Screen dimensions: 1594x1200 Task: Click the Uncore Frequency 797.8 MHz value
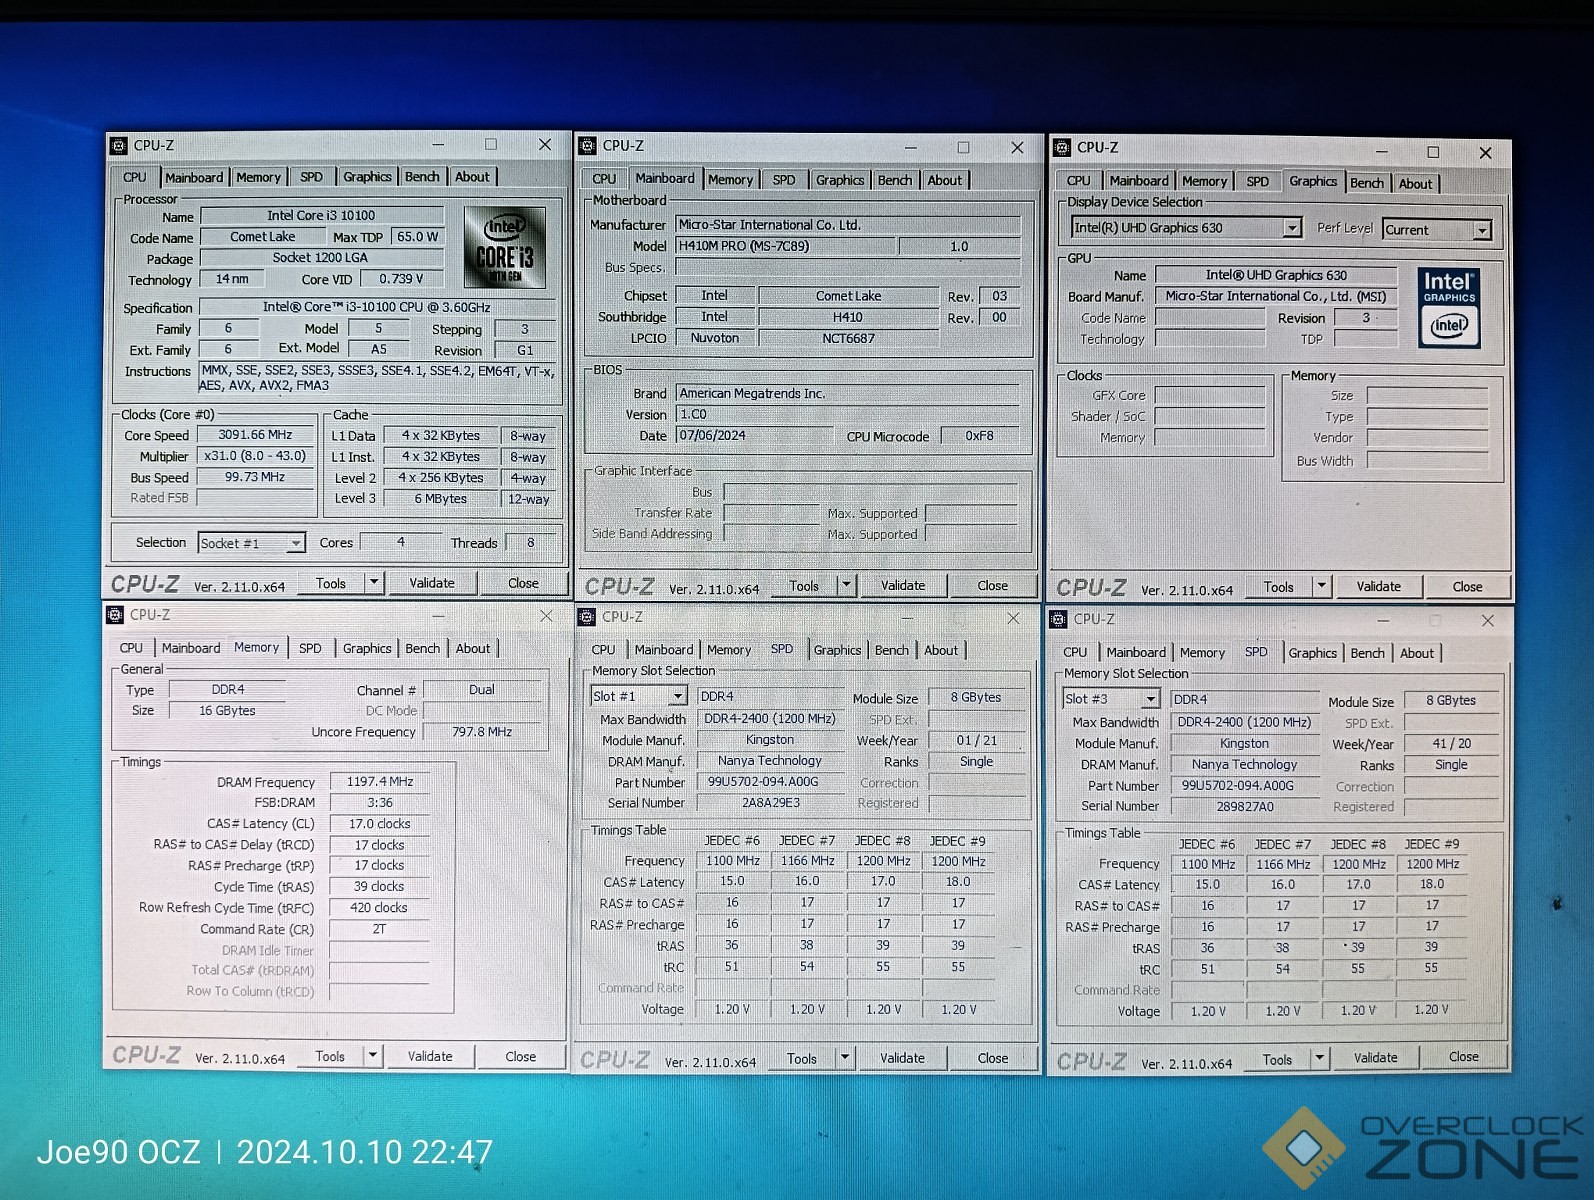click(x=482, y=731)
